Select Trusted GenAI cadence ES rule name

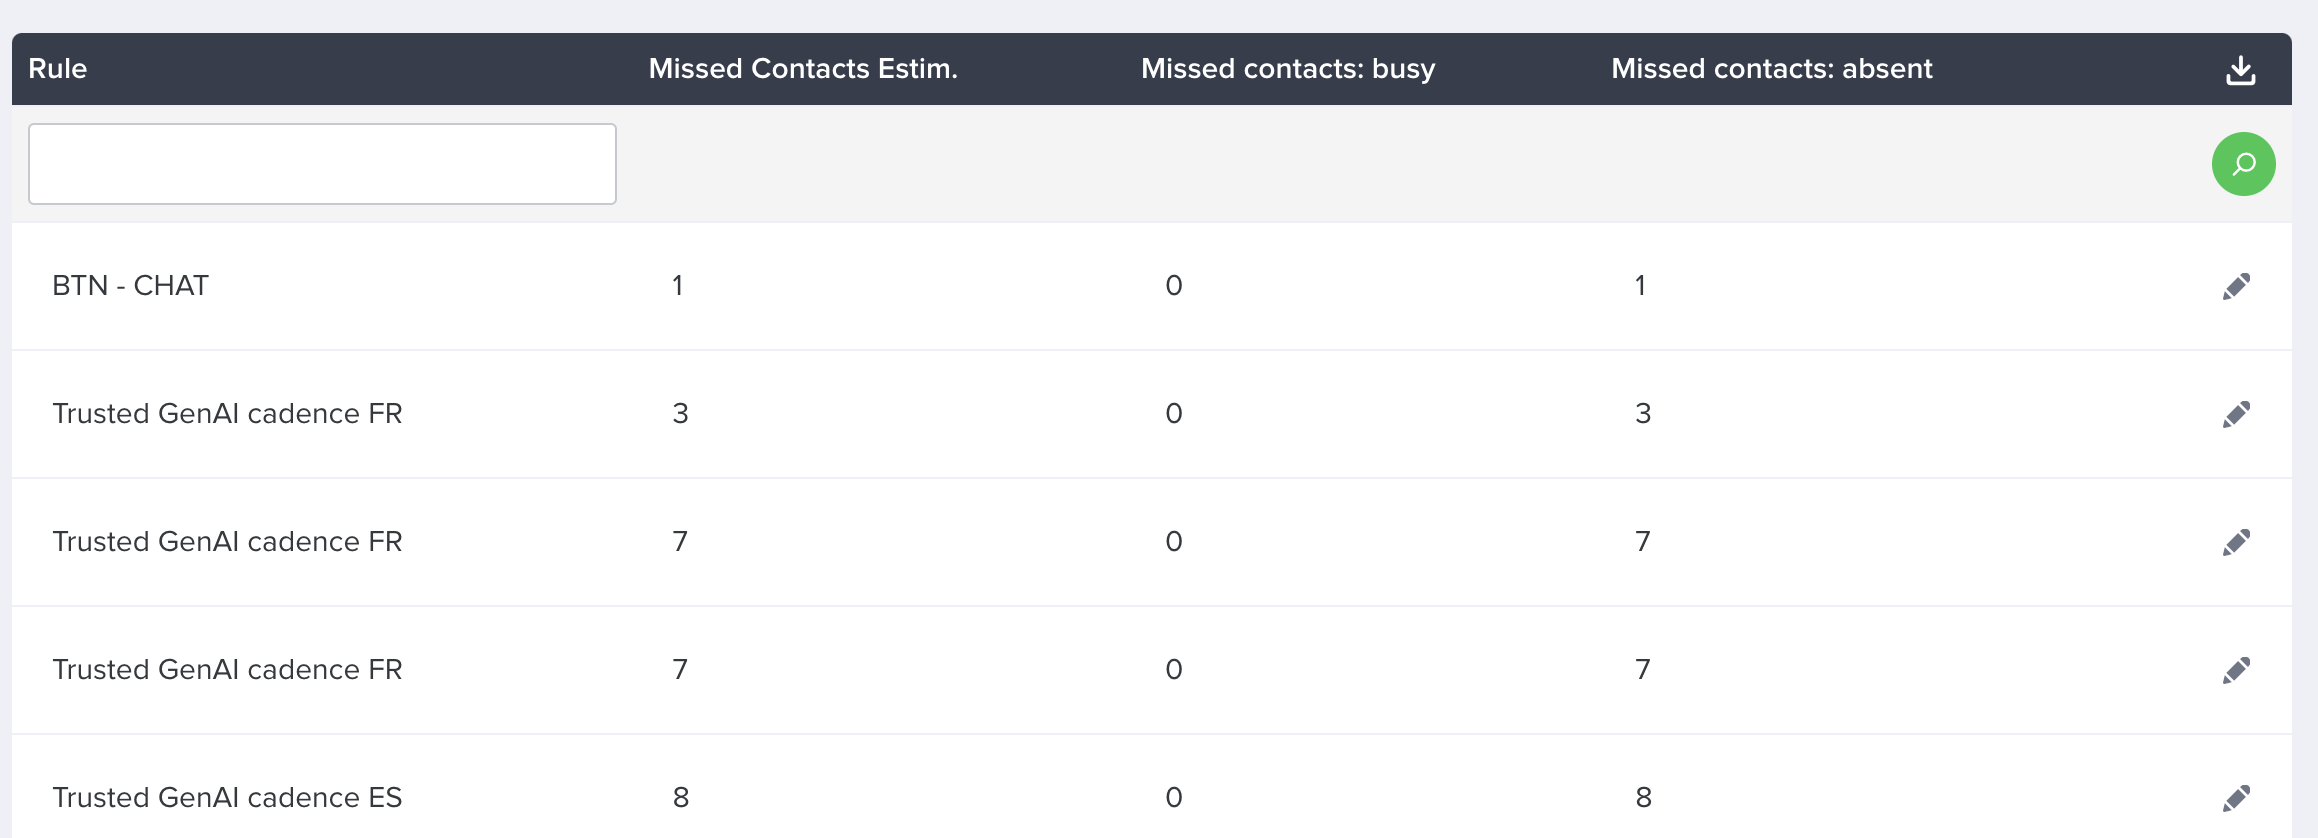(x=227, y=798)
